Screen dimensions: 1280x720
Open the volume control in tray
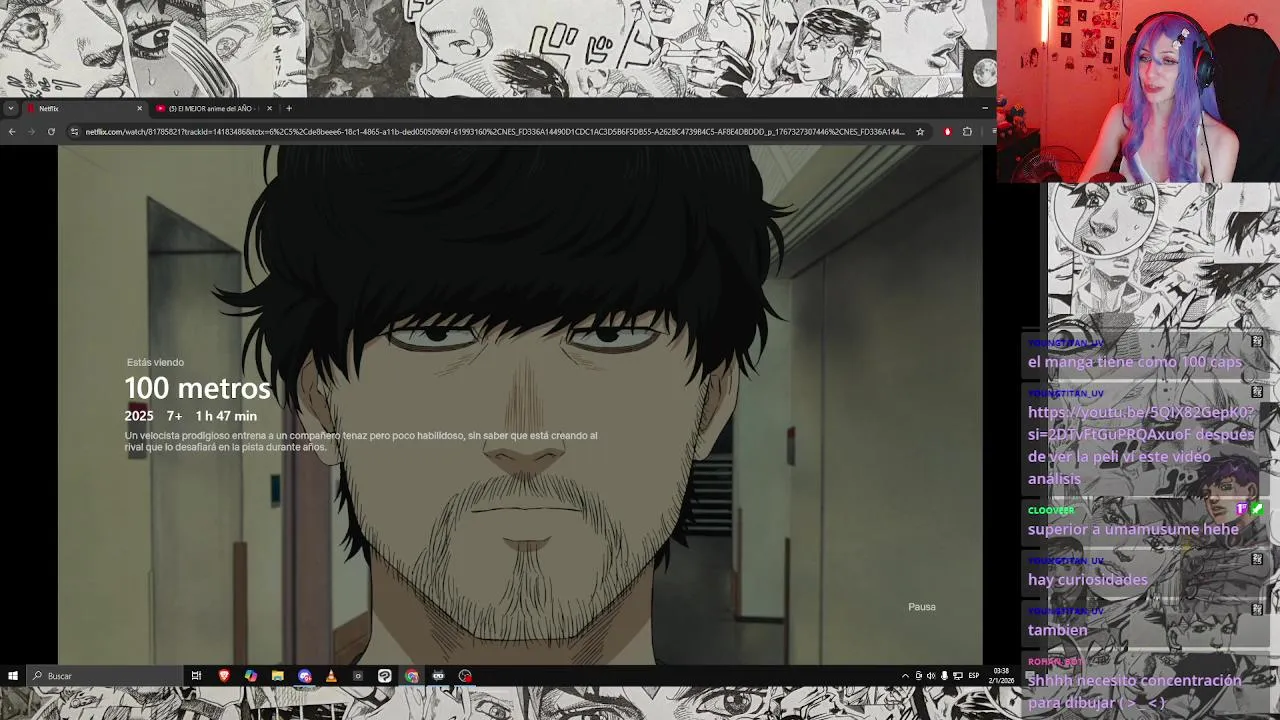(931, 676)
